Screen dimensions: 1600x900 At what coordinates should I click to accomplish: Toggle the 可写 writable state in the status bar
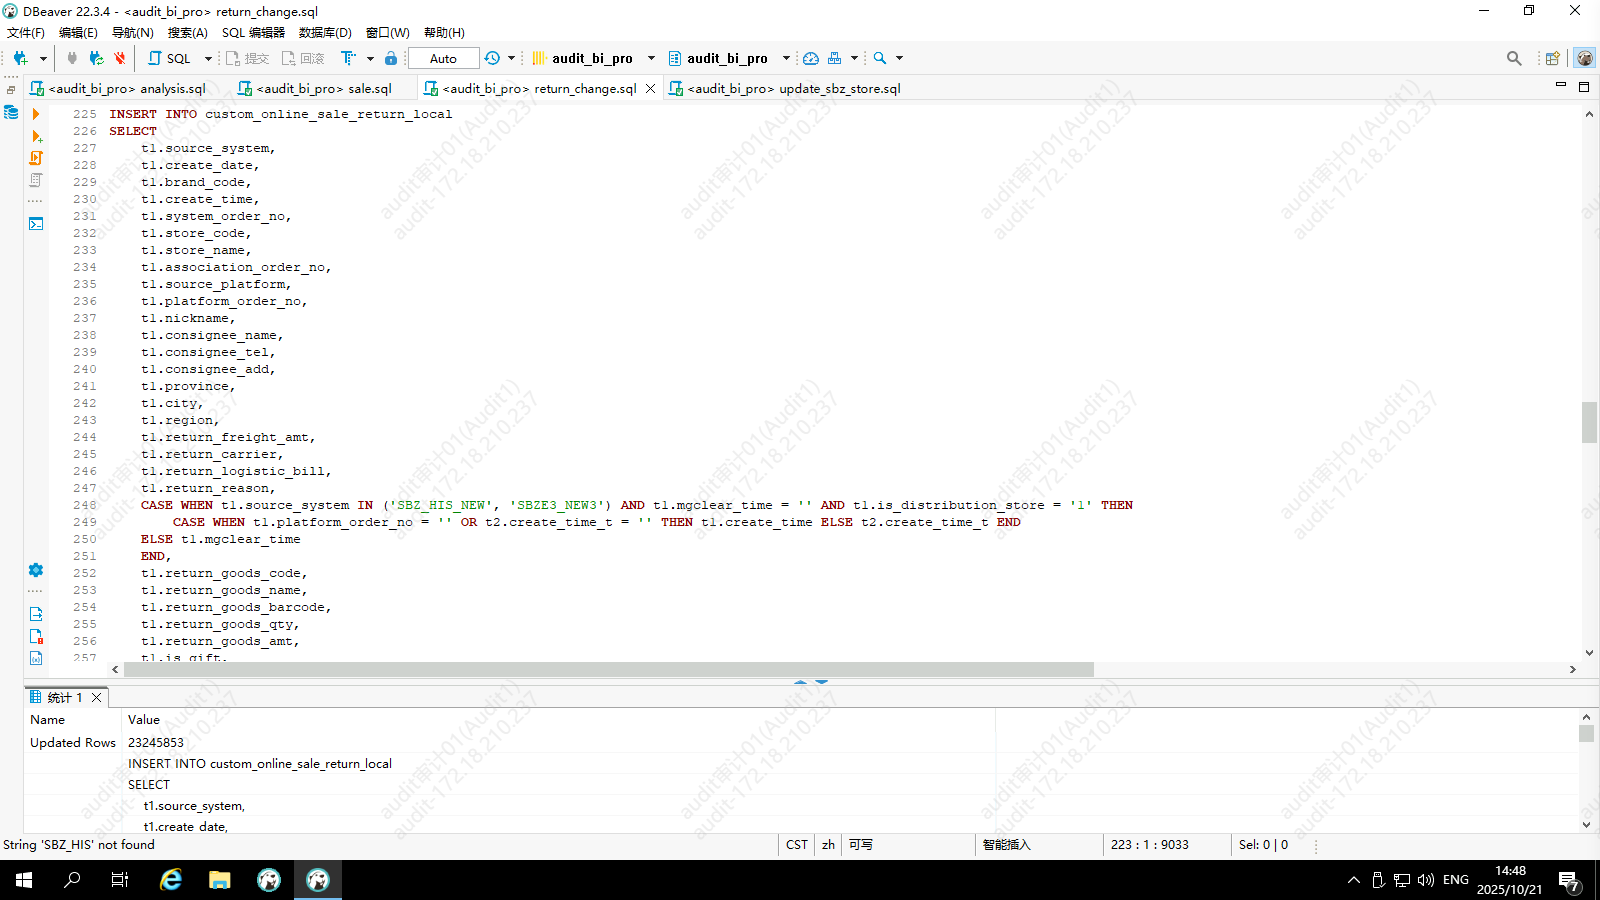tap(861, 845)
